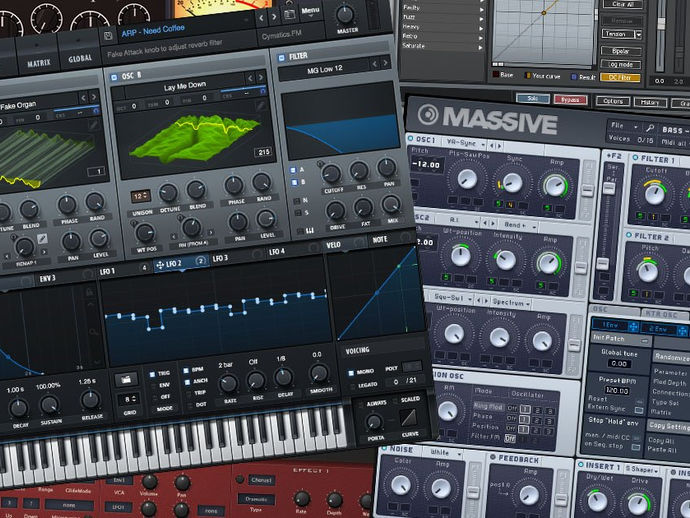Click next filter type arrow beside MG Low 12
This screenshot has width=690, height=518.
click(385, 63)
